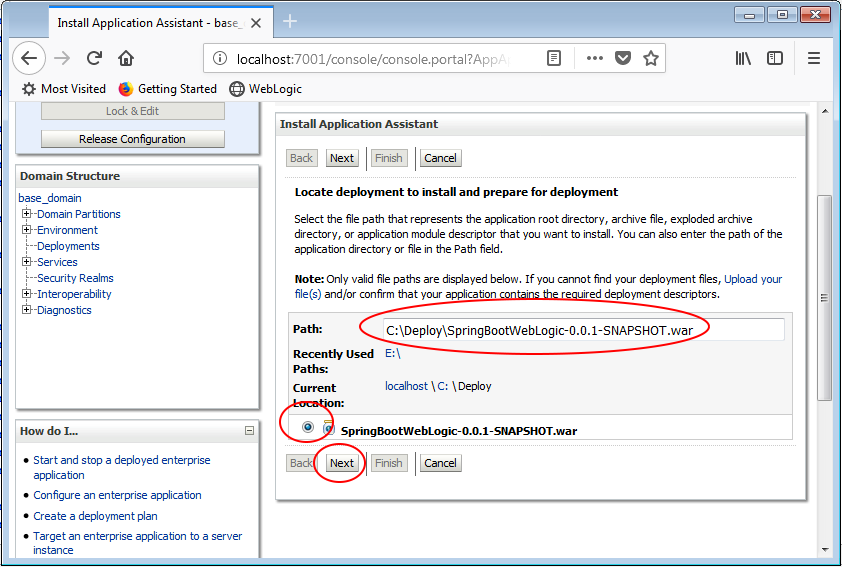Save page to Pocket icon
This screenshot has height=567, width=842.
tap(623, 58)
